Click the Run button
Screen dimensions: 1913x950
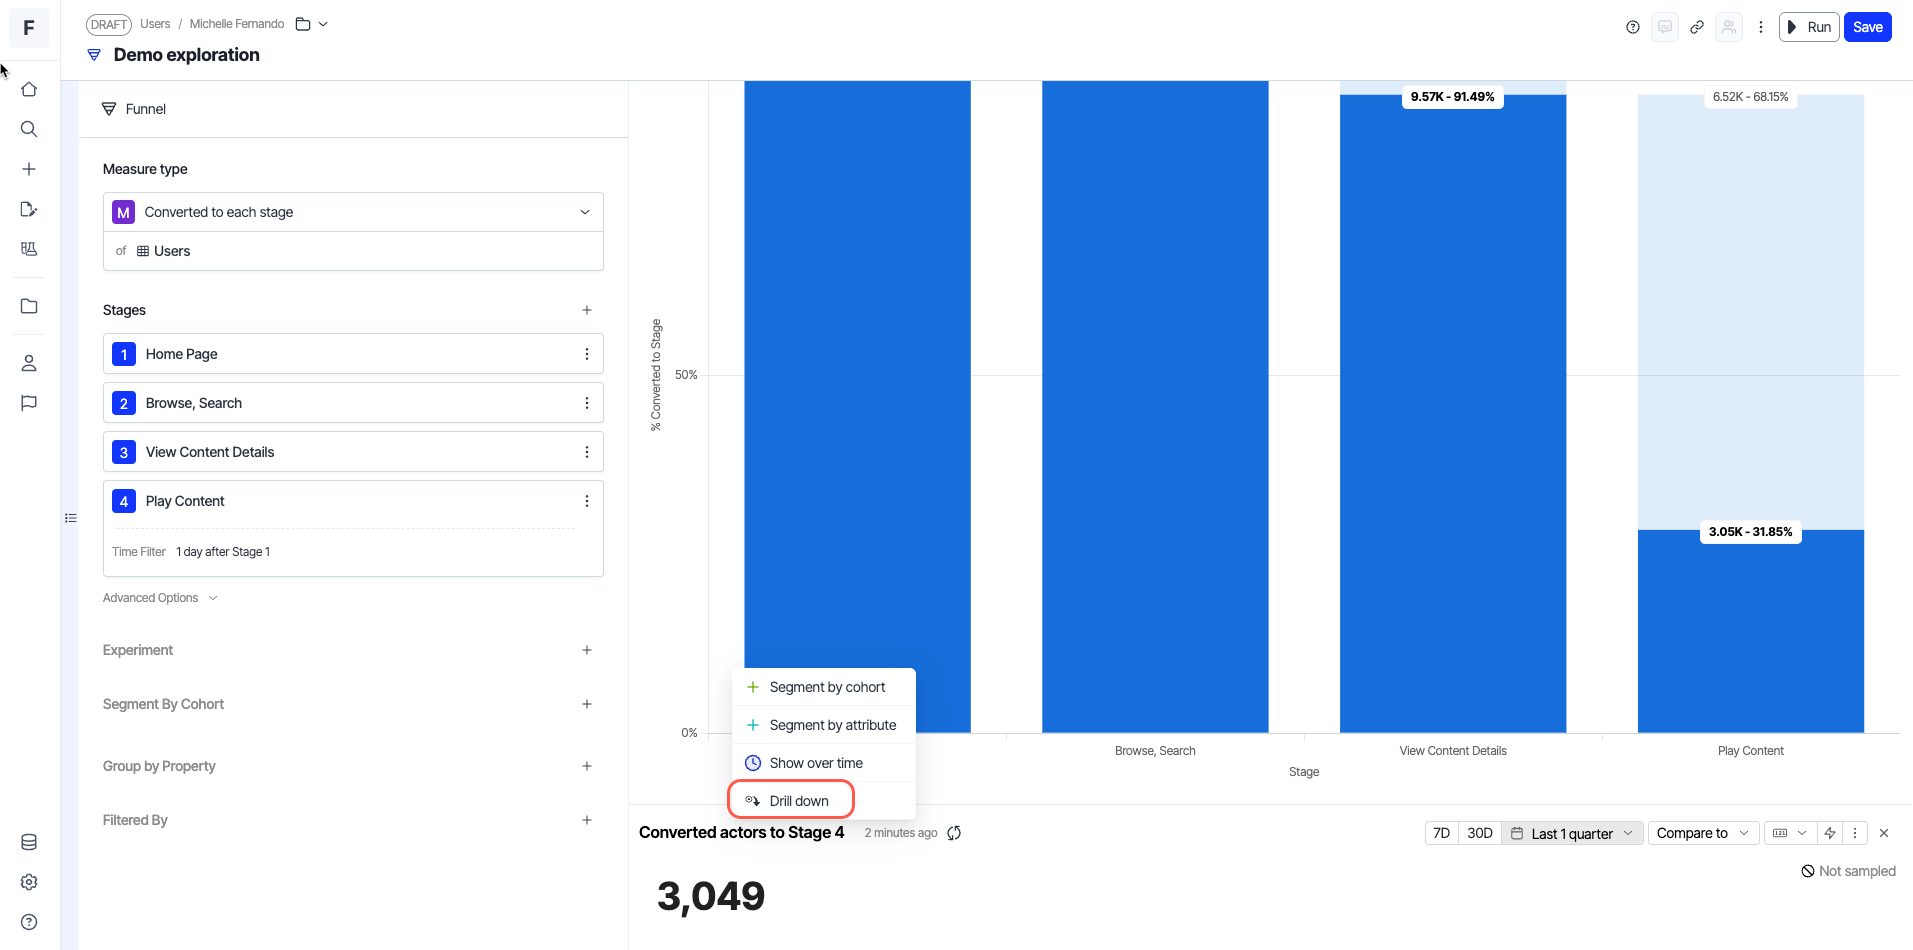pyautogui.click(x=1809, y=27)
